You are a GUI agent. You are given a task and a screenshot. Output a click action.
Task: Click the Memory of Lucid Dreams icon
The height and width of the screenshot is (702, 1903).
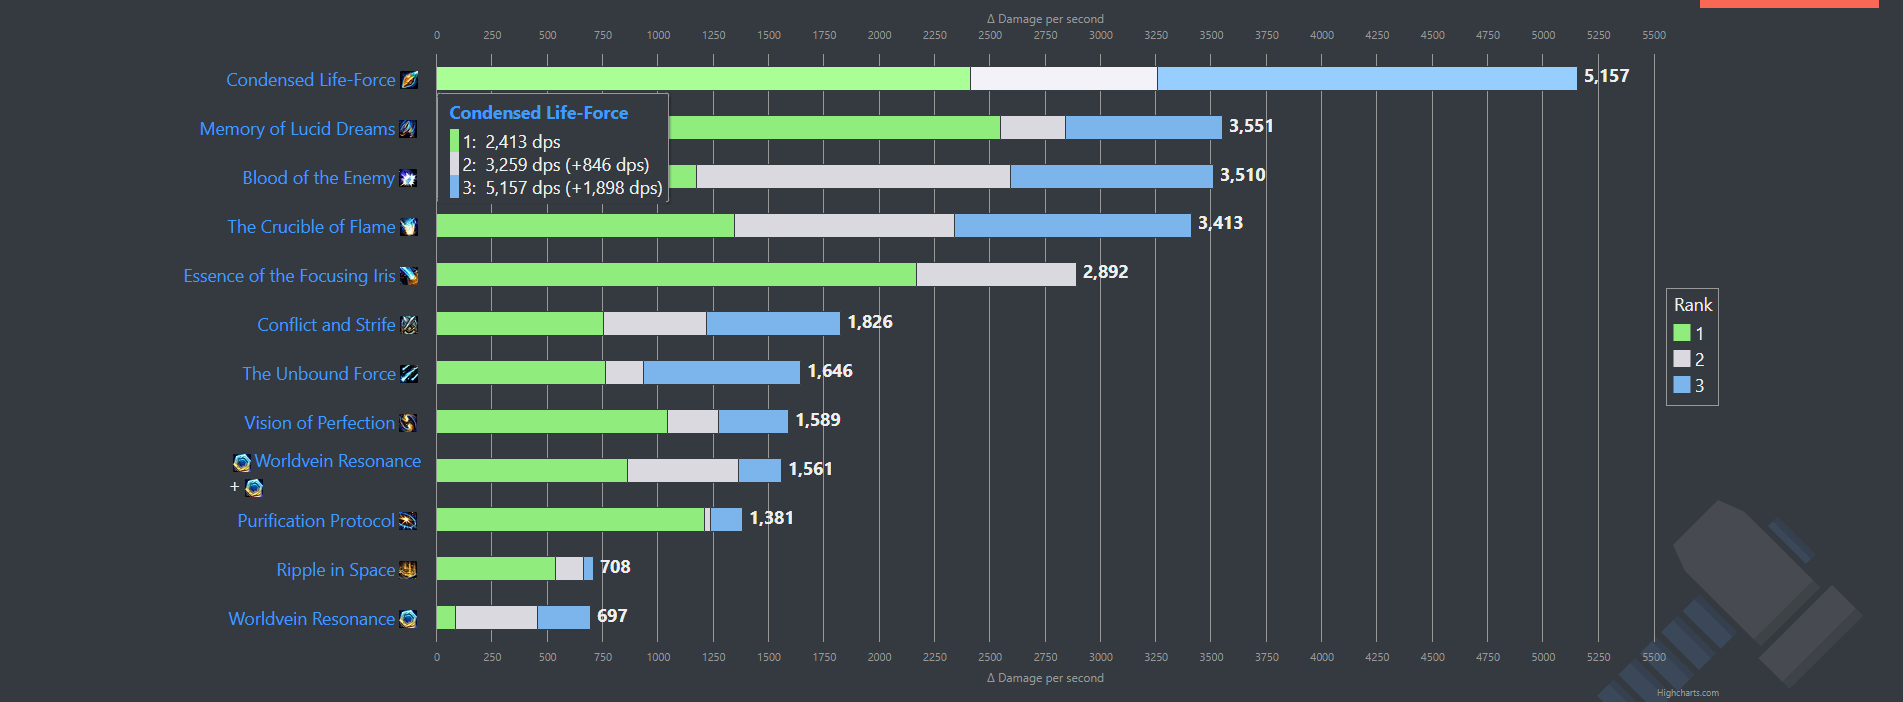(408, 129)
